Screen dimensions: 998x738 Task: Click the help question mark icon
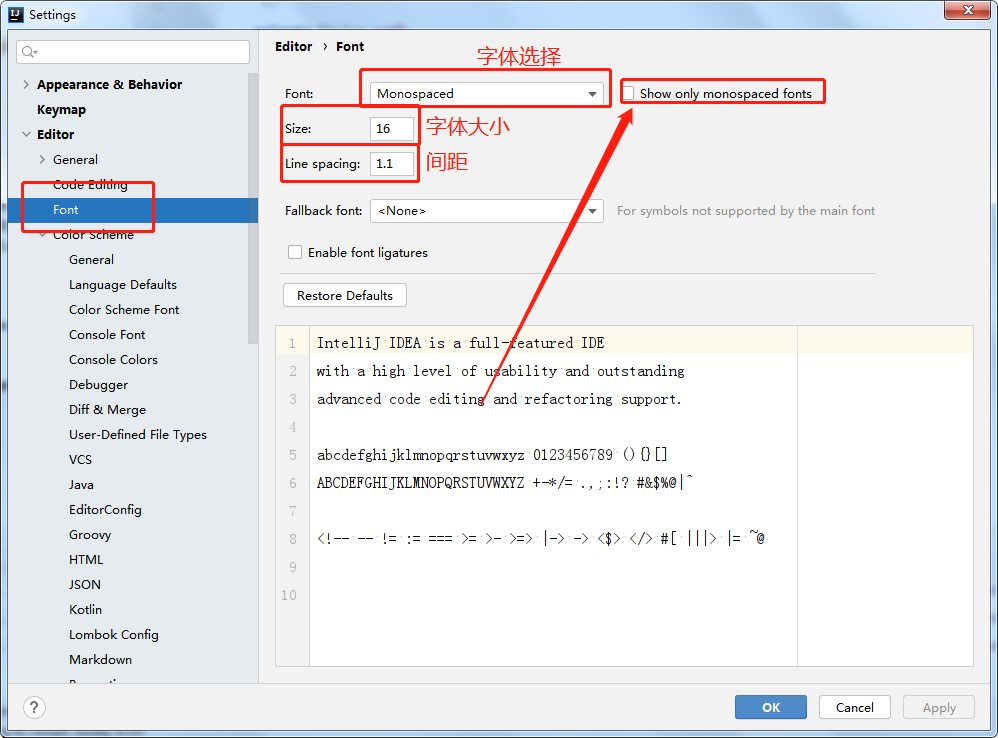[34, 707]
